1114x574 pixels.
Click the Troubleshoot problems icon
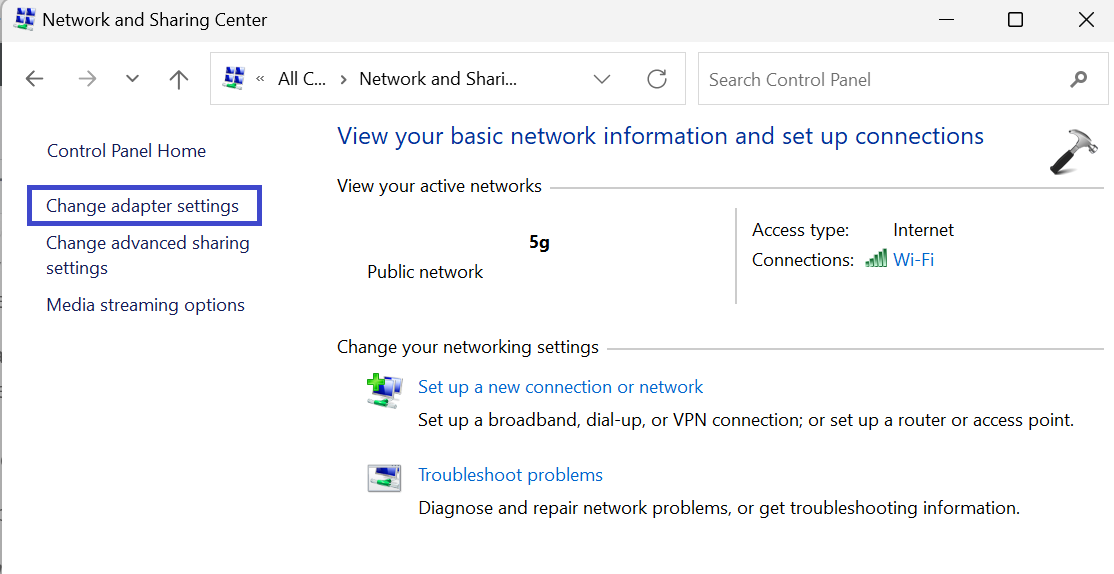pyautogui.click(x=384, y=478)
